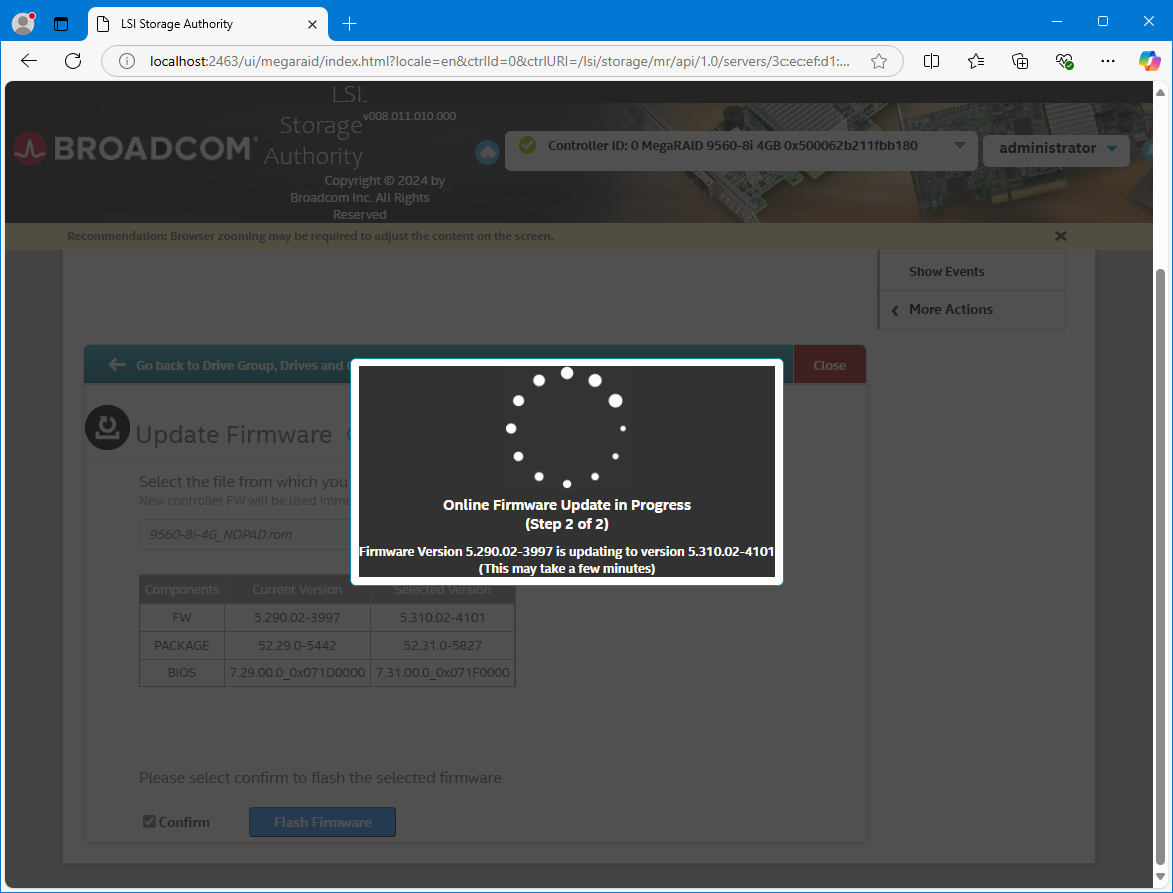Click the firmware file name field
Viewport: 1173px width, 893px height.
245,535
